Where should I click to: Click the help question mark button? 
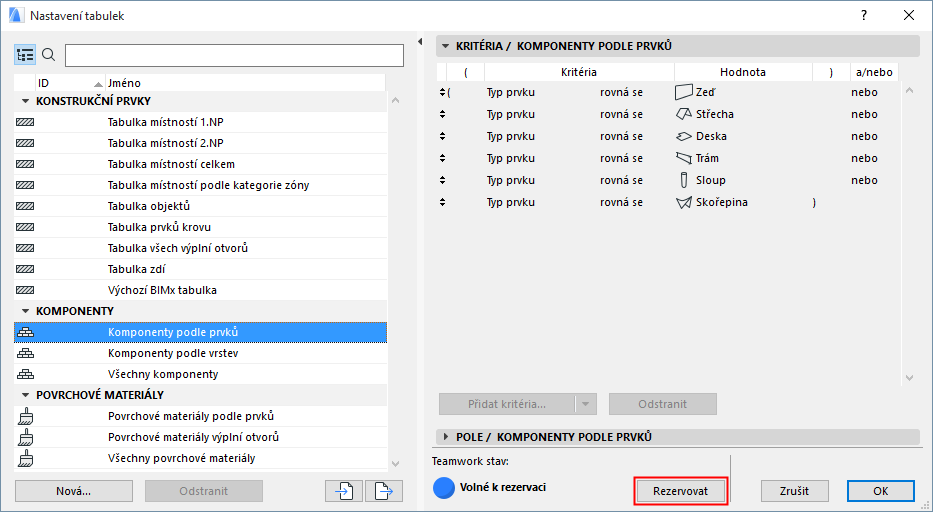[863, 15]
